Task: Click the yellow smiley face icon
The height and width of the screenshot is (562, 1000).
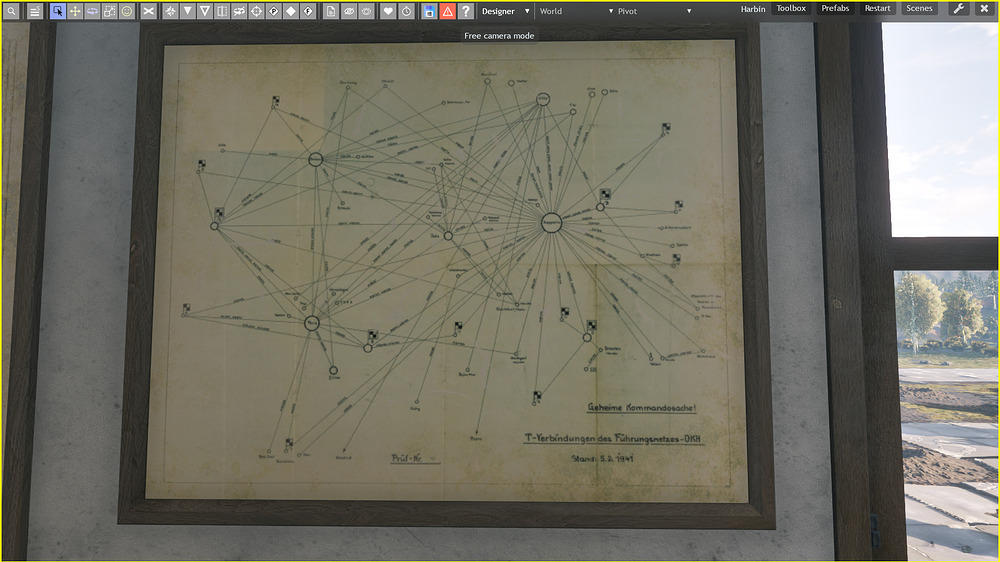Action: click(127, 11)
